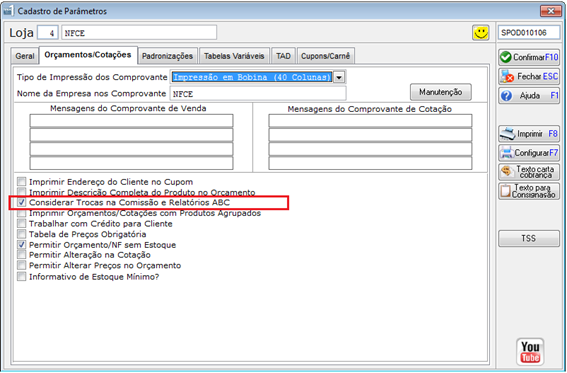
Task: Click the Manutenção button
Action: (440, 92)
